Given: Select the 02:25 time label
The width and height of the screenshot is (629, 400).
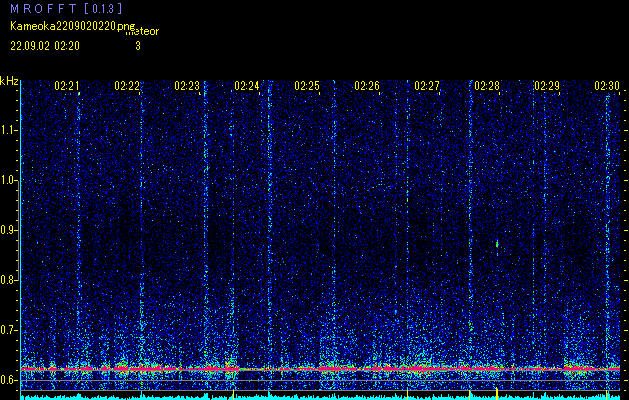Looking at the screenshot, I should click(x=307, y=86).
